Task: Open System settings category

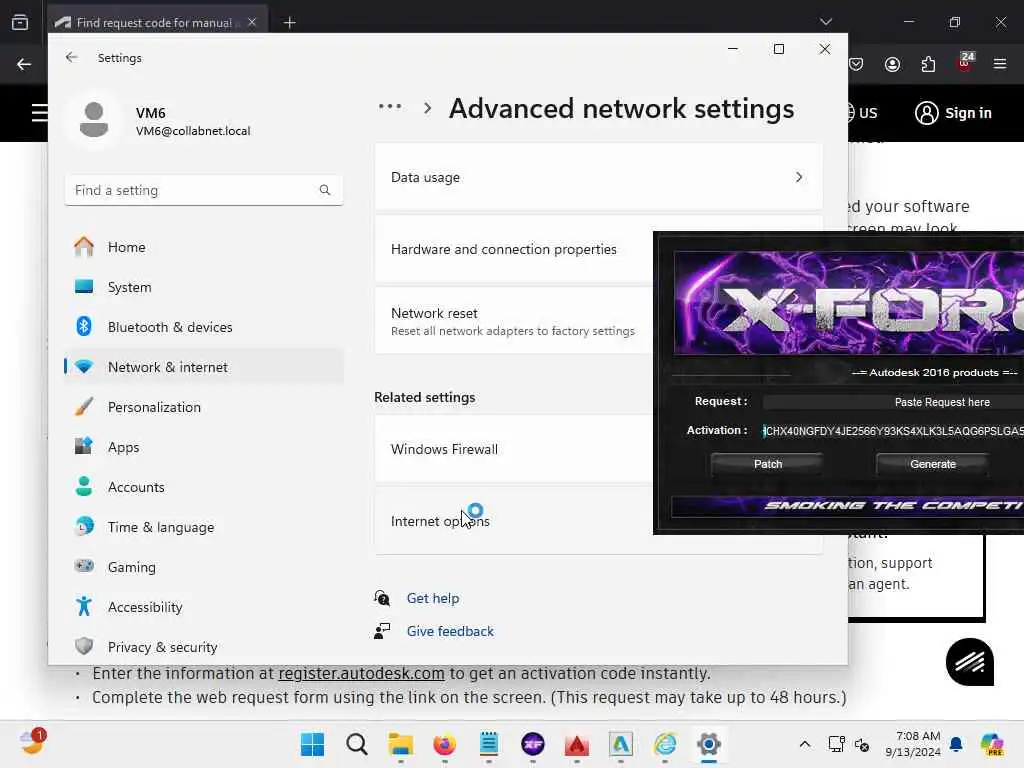Action: coord(204,287)
